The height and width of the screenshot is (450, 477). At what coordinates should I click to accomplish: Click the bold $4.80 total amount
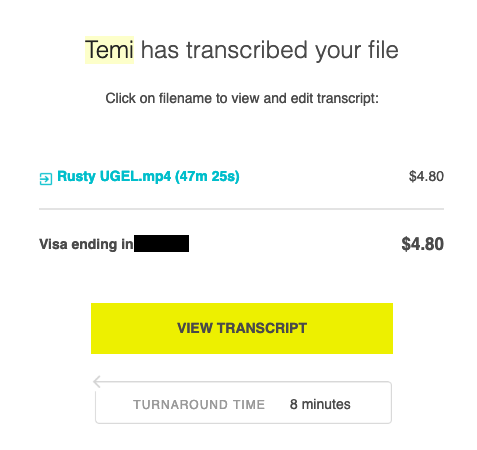point(422,244)
